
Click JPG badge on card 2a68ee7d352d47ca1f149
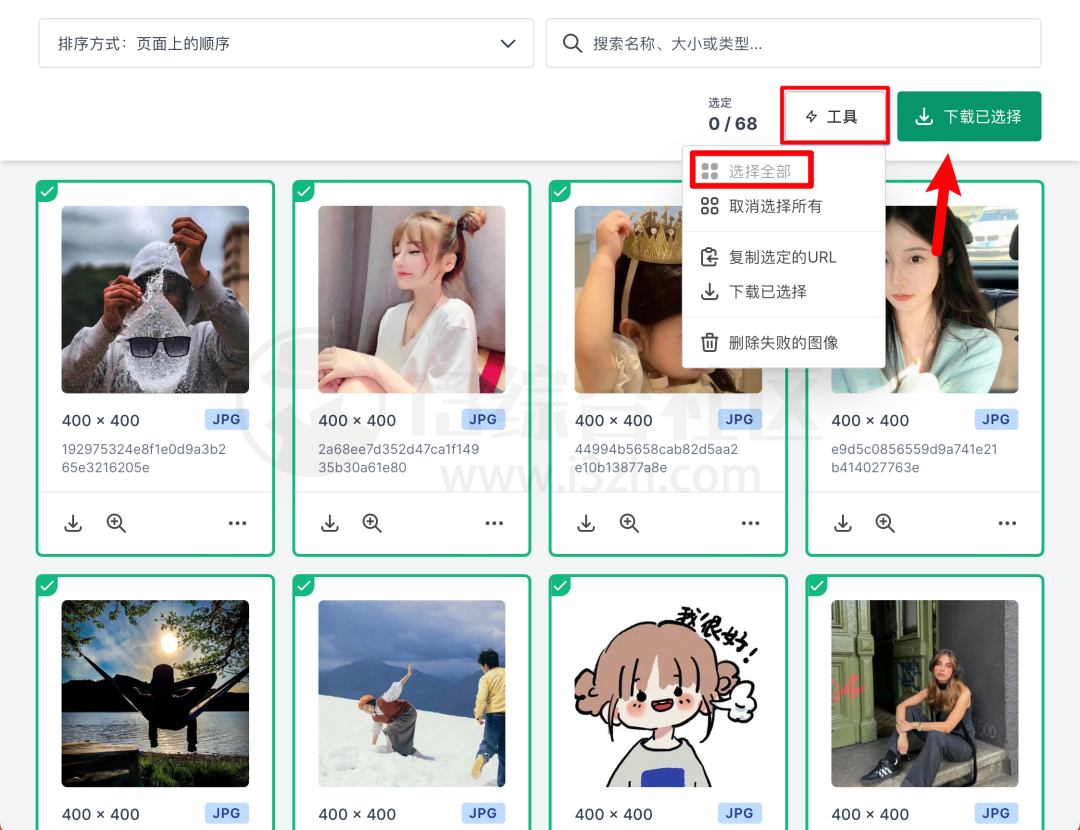[x=483, y=419]
